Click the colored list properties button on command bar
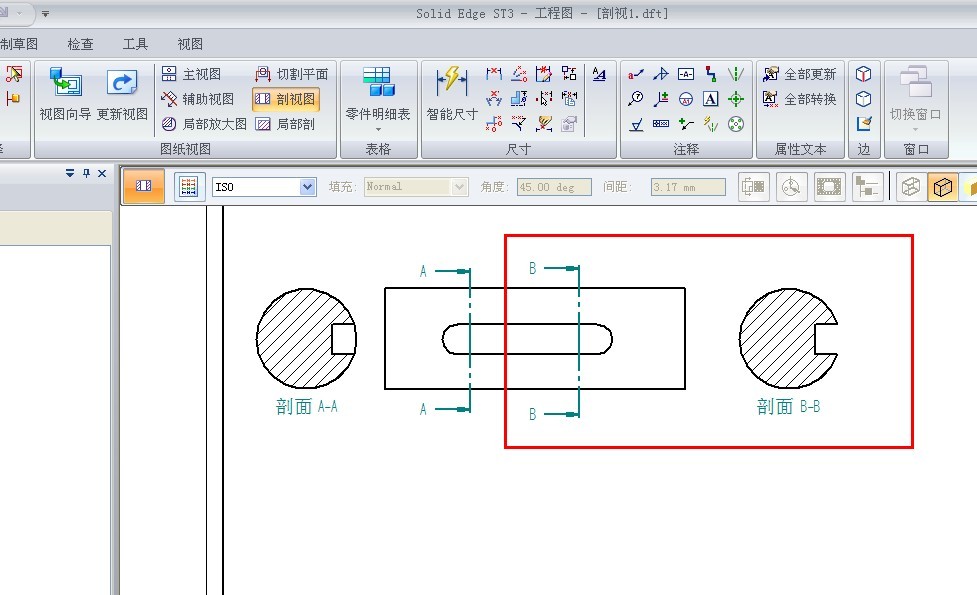Screen dimensions: 977x595 (189, 186)
